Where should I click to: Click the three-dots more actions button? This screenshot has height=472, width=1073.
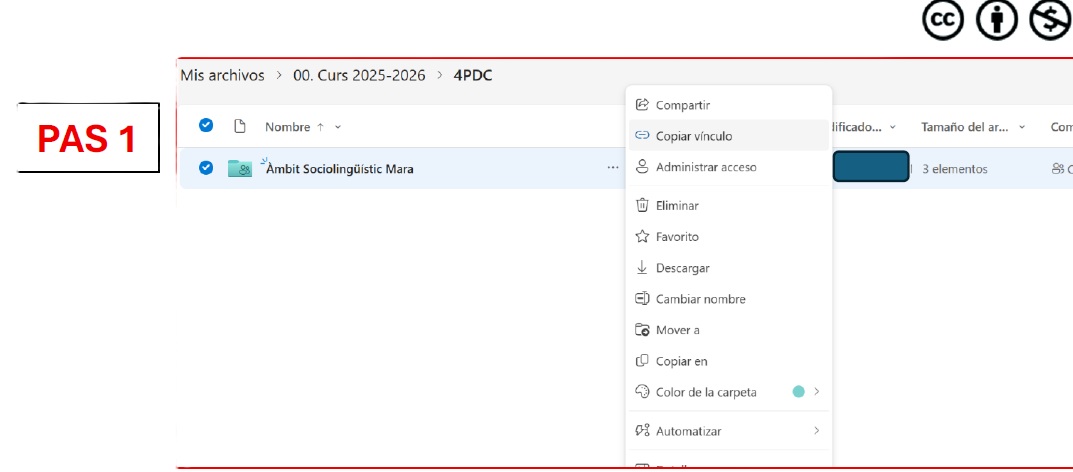click(x=612, y=168)
